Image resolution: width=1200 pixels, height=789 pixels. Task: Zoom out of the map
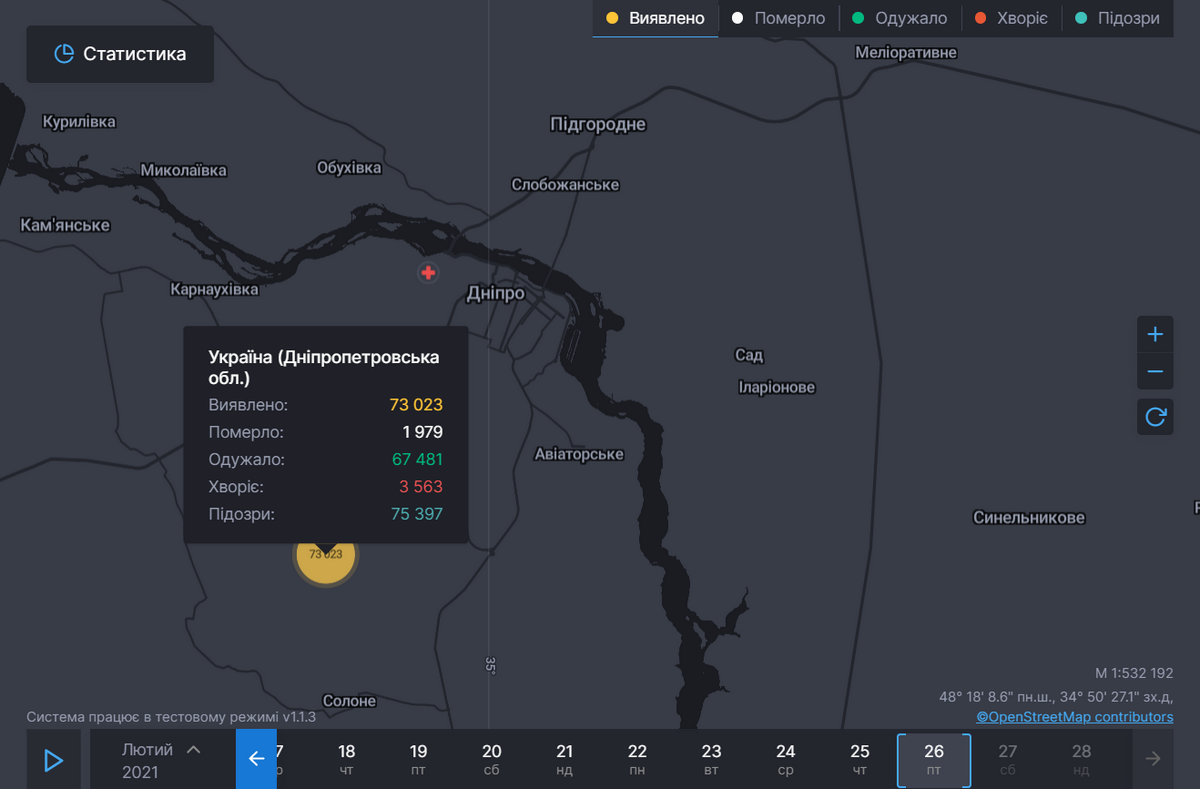click(x=1155, y=372)
